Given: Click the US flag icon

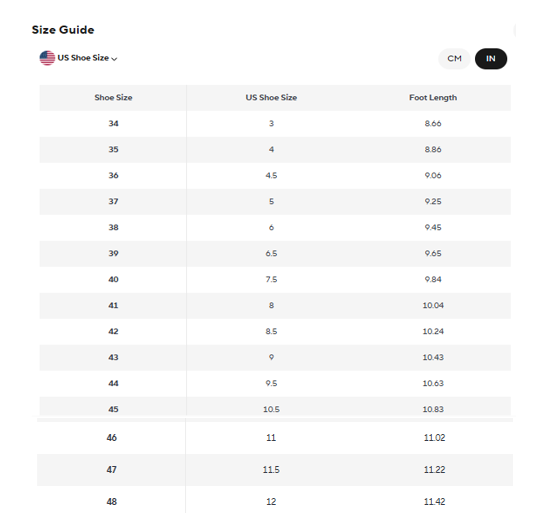Looking at the screenshot, I should tap(47, 58).
